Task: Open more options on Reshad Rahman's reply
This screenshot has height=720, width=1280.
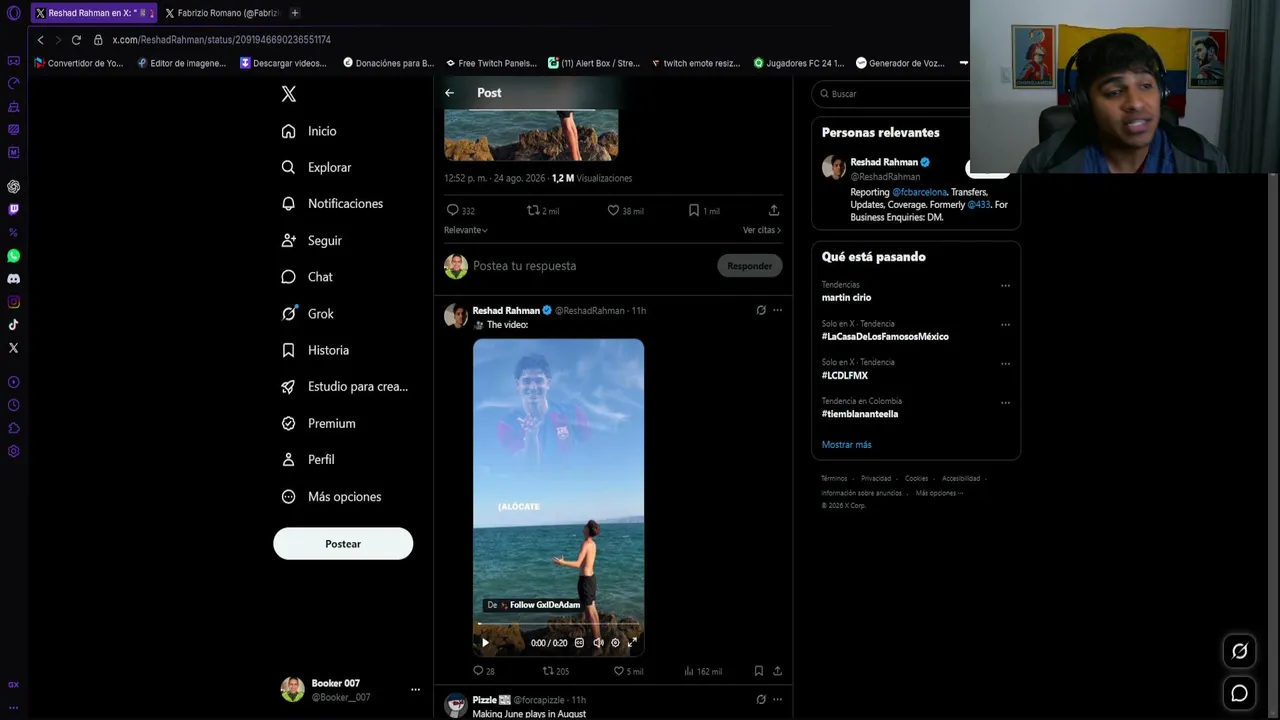Action: pyautogui.click(x=778, y=310)
